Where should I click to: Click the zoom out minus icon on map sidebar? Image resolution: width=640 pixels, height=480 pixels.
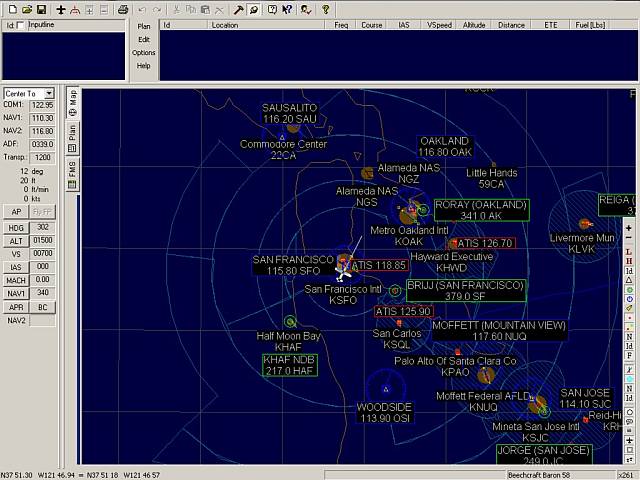pos(629,240)
